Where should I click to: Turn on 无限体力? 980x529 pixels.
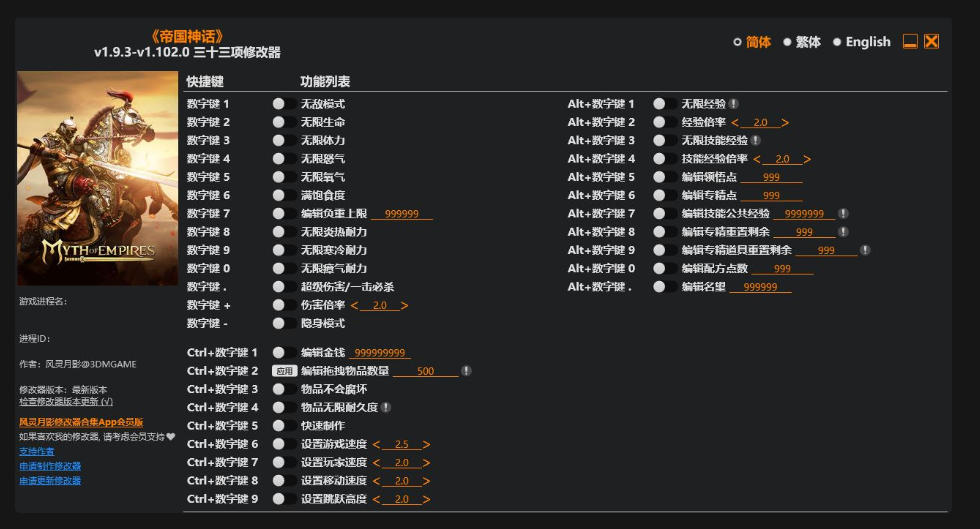click(x=284, y=140)
